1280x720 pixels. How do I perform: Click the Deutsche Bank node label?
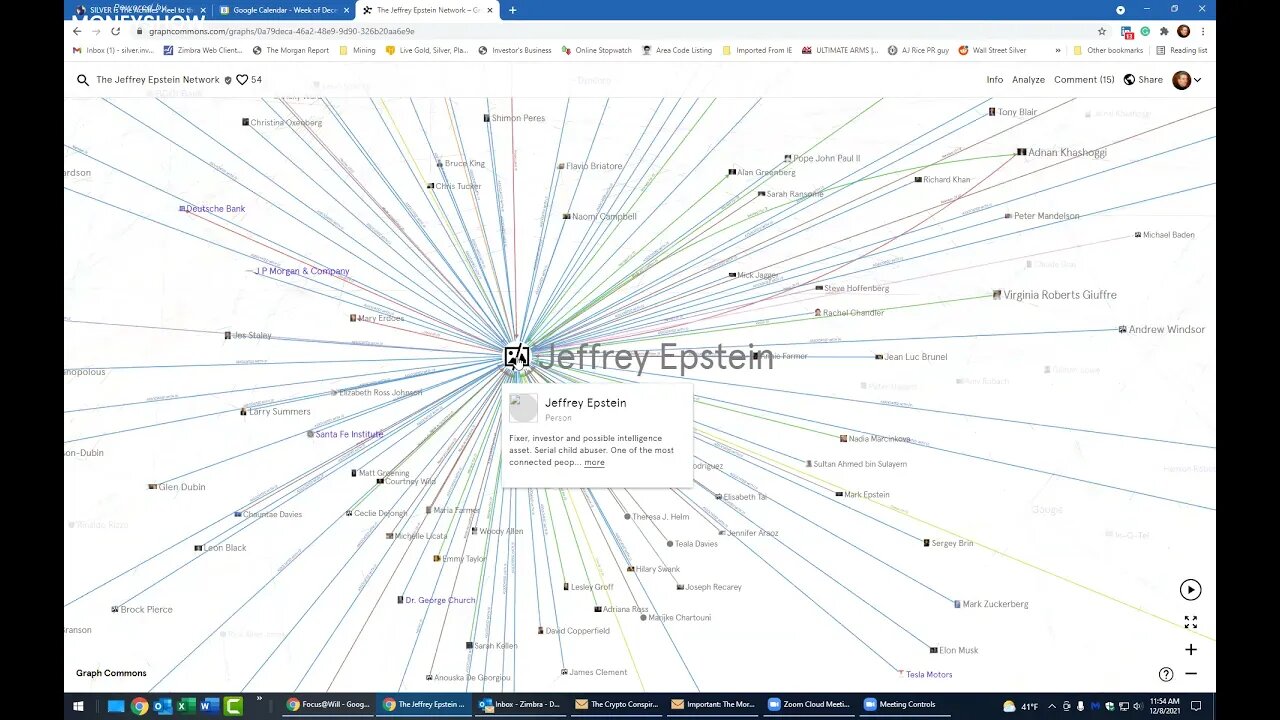click(215, 209)
